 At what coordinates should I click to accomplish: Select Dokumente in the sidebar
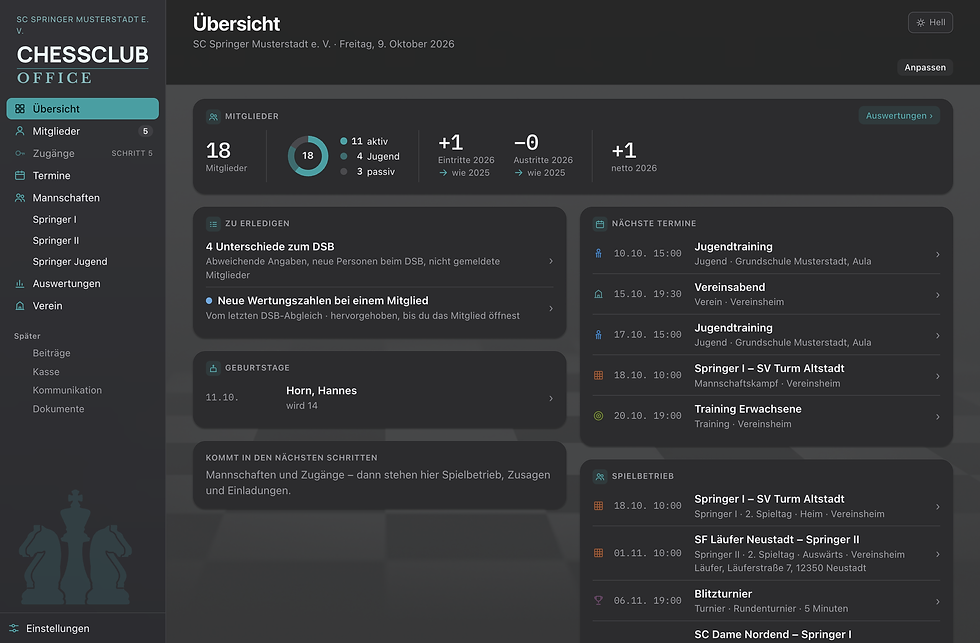pyautogui.click(x=58, y=409)
